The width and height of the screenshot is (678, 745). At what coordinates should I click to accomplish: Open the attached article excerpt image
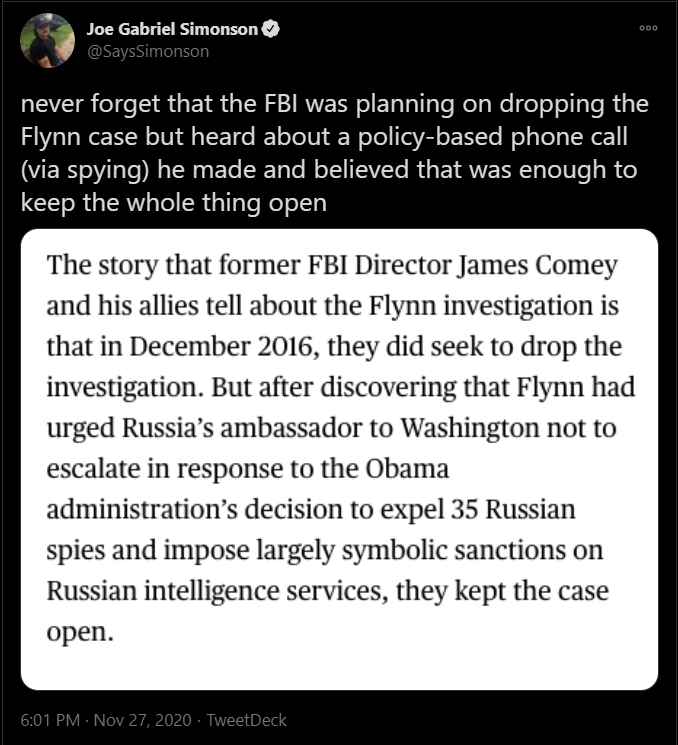[x=339, y=459]
